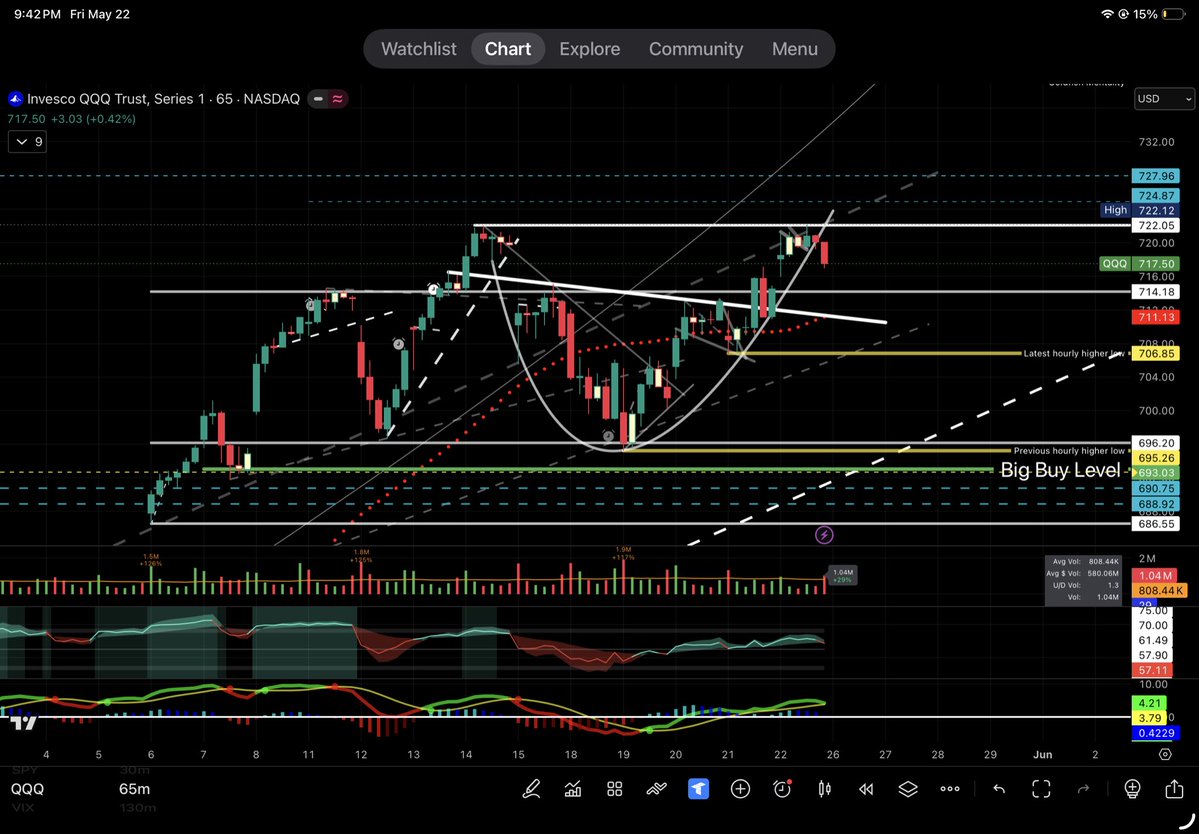Tap Invesco QQQ Trust symbol title
The width and height of the screenshot is (1199, 834).
click(x=164, y=99)
